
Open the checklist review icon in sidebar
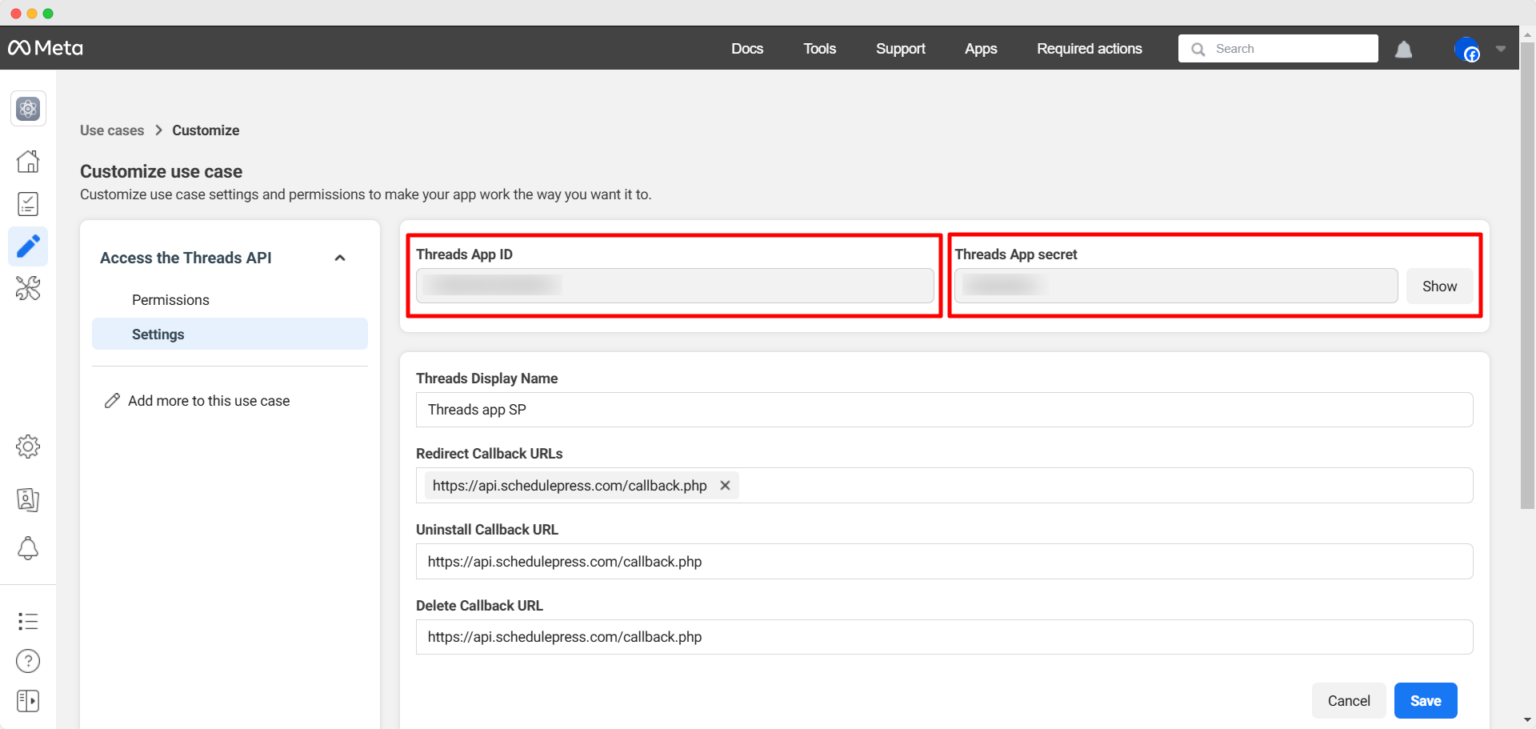click(x=28, y=203)
